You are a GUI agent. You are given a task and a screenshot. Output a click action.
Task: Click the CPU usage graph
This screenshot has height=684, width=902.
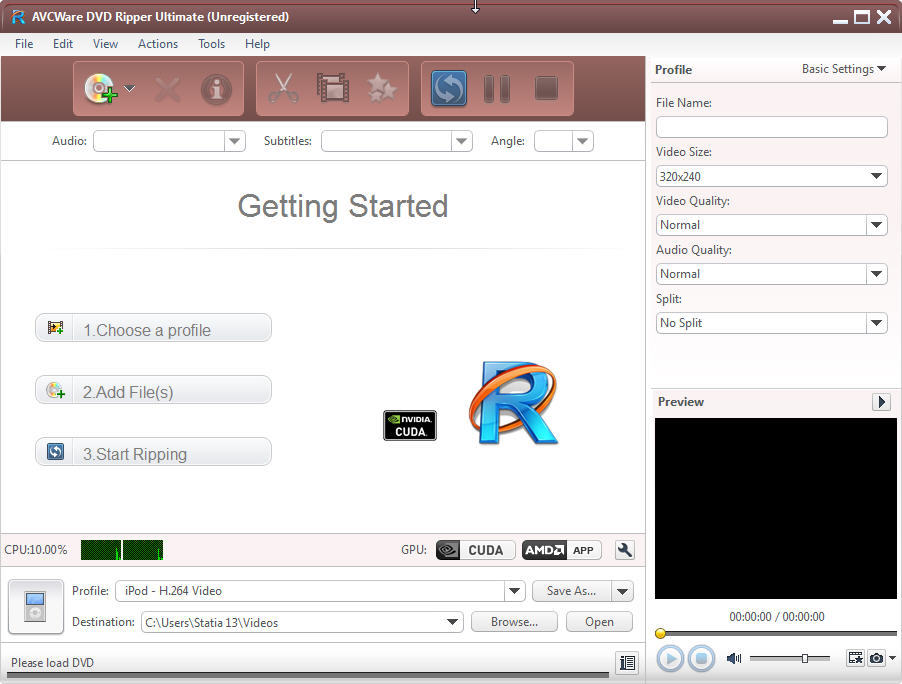click(x=122, y=550)
